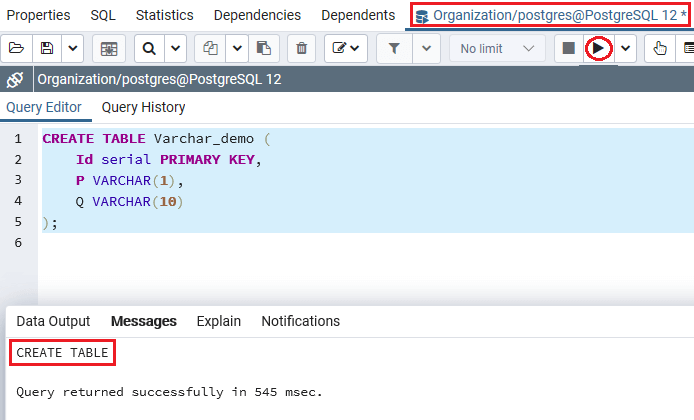Switch to the Query History tab
The height and width of the screenshot is (420, 694).
click(x=143, y=108)
